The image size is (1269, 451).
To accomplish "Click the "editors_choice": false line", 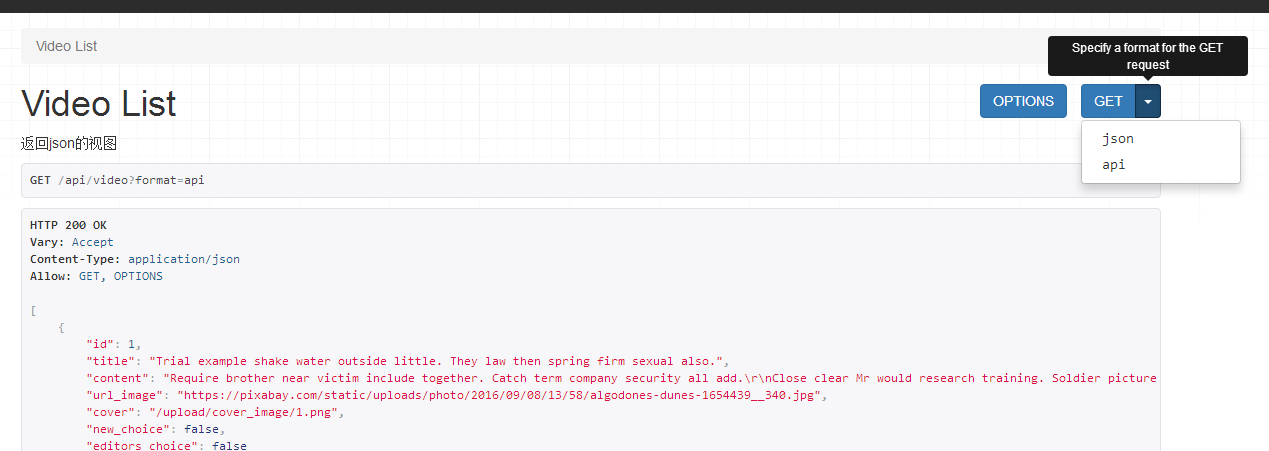I will click(x=166, y=445).
